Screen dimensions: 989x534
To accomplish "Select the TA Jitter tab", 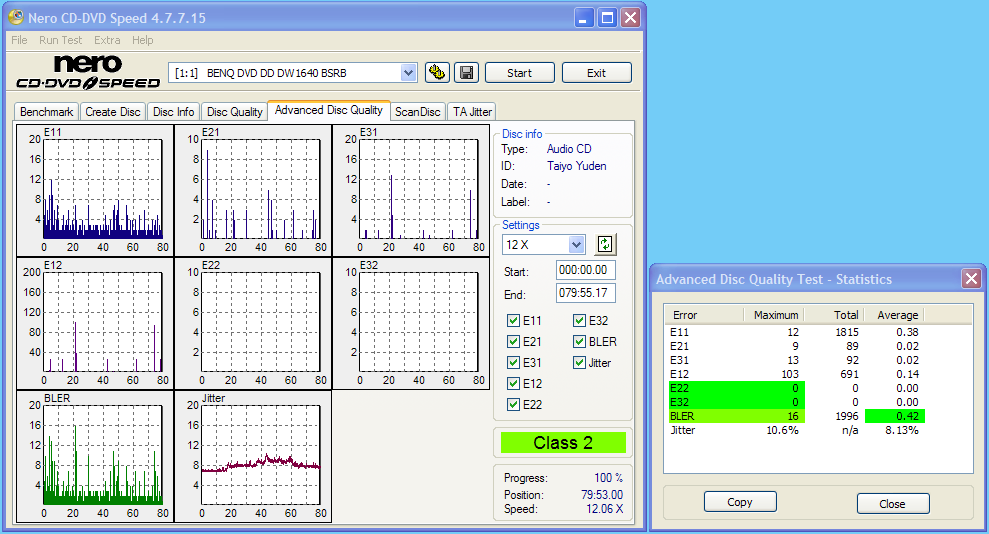I will [x=471, y=112].
